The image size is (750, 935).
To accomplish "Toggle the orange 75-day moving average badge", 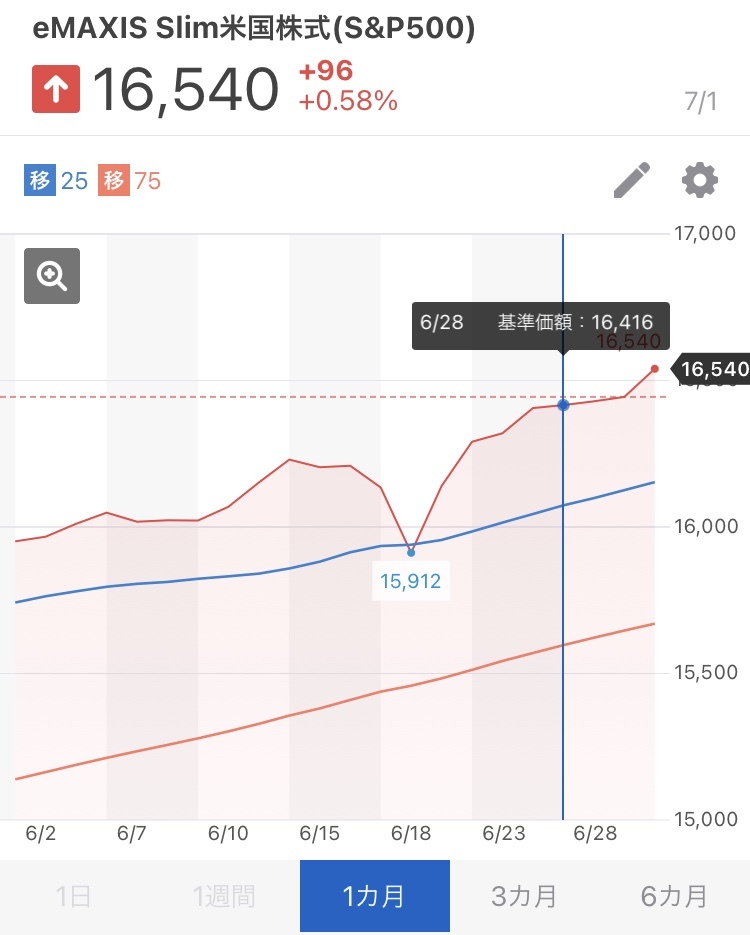I will click(x=130, y=181).
